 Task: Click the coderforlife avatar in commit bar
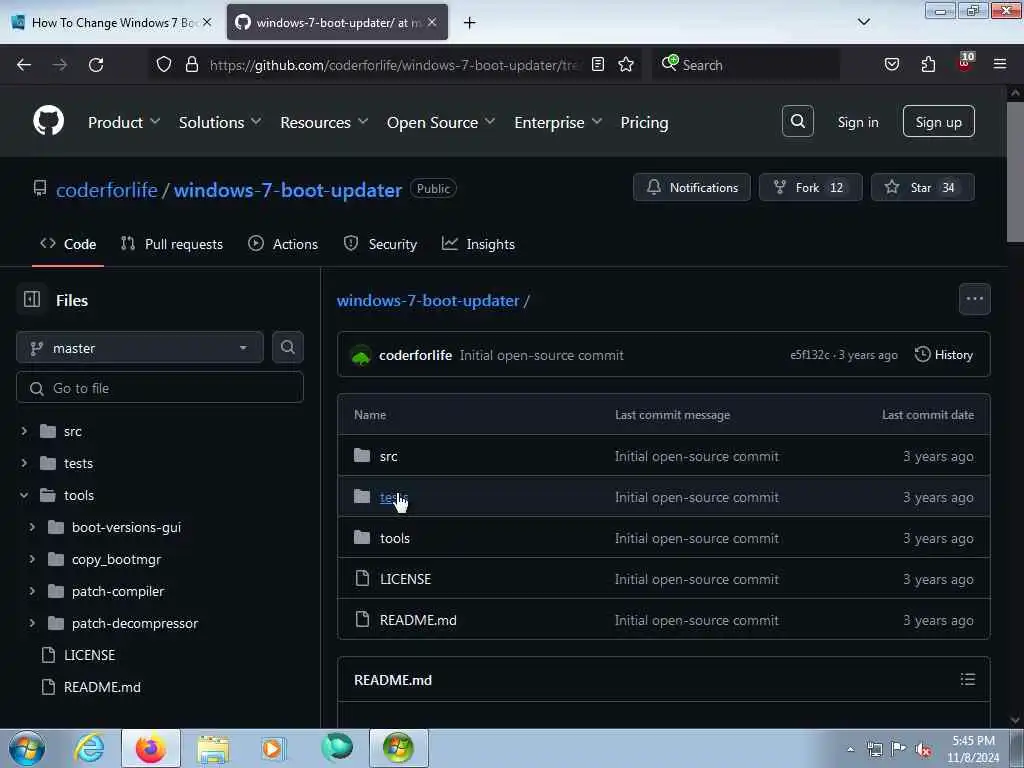point(361,355)
